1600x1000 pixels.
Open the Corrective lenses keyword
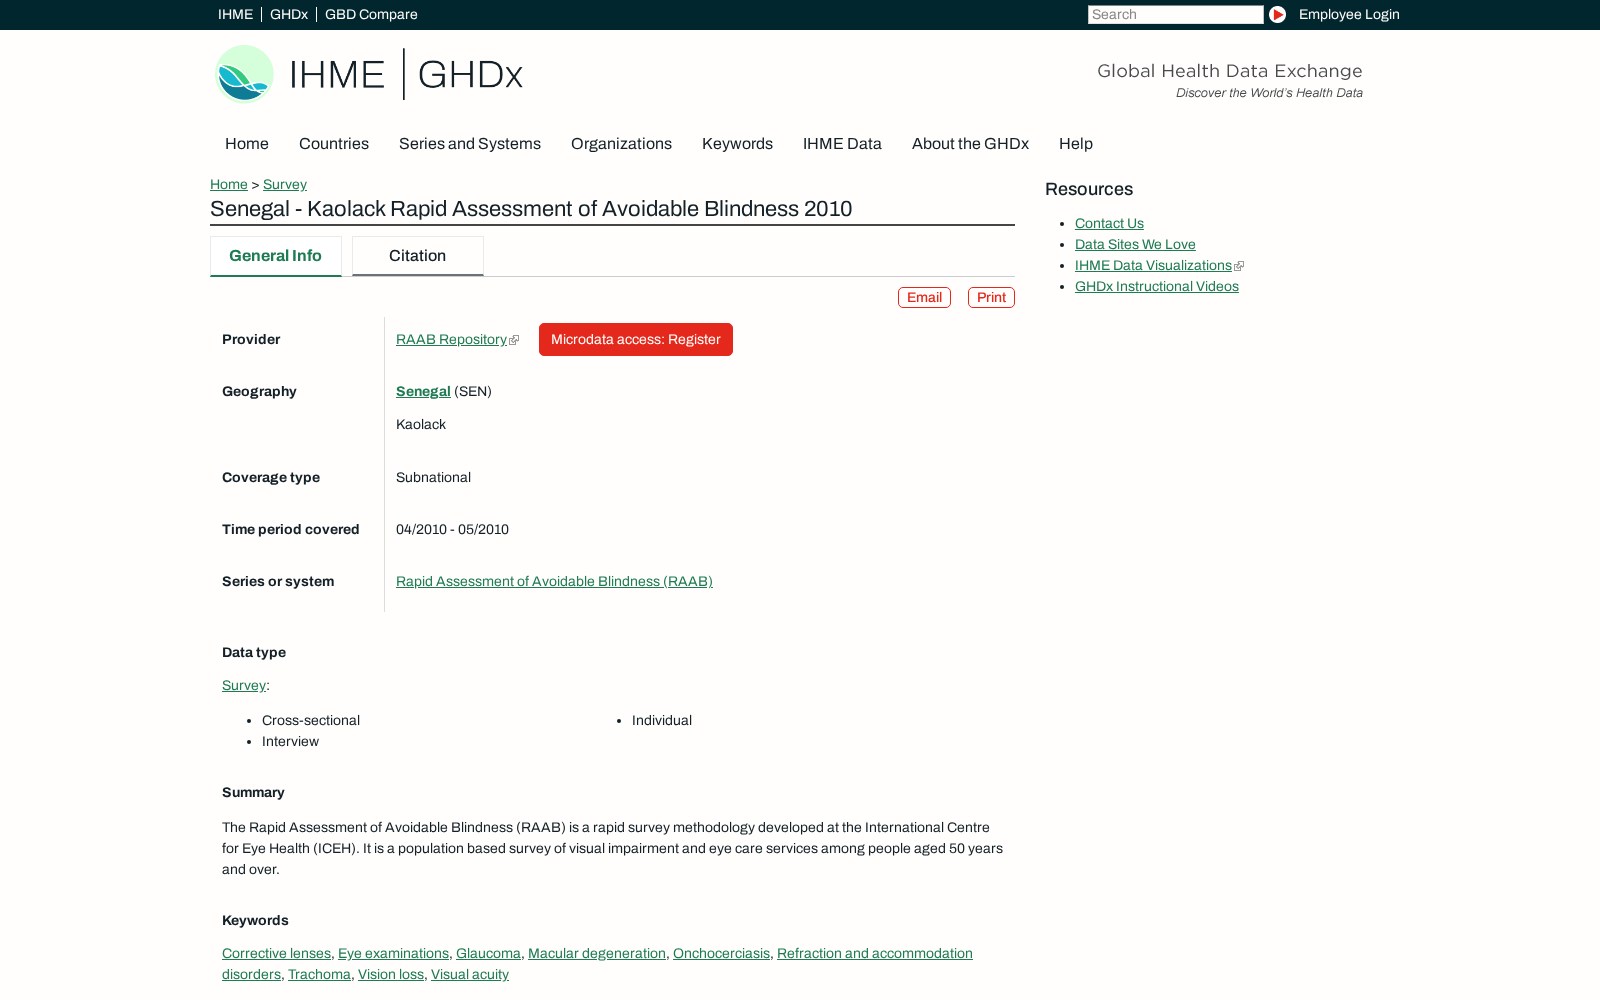click(x=276, y=954)
